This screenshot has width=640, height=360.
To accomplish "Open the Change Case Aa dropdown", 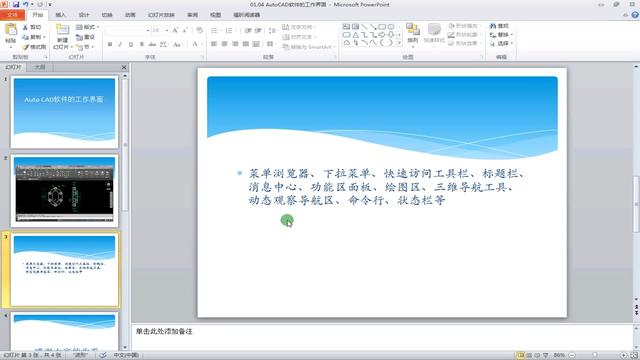I will click(177, 44).
